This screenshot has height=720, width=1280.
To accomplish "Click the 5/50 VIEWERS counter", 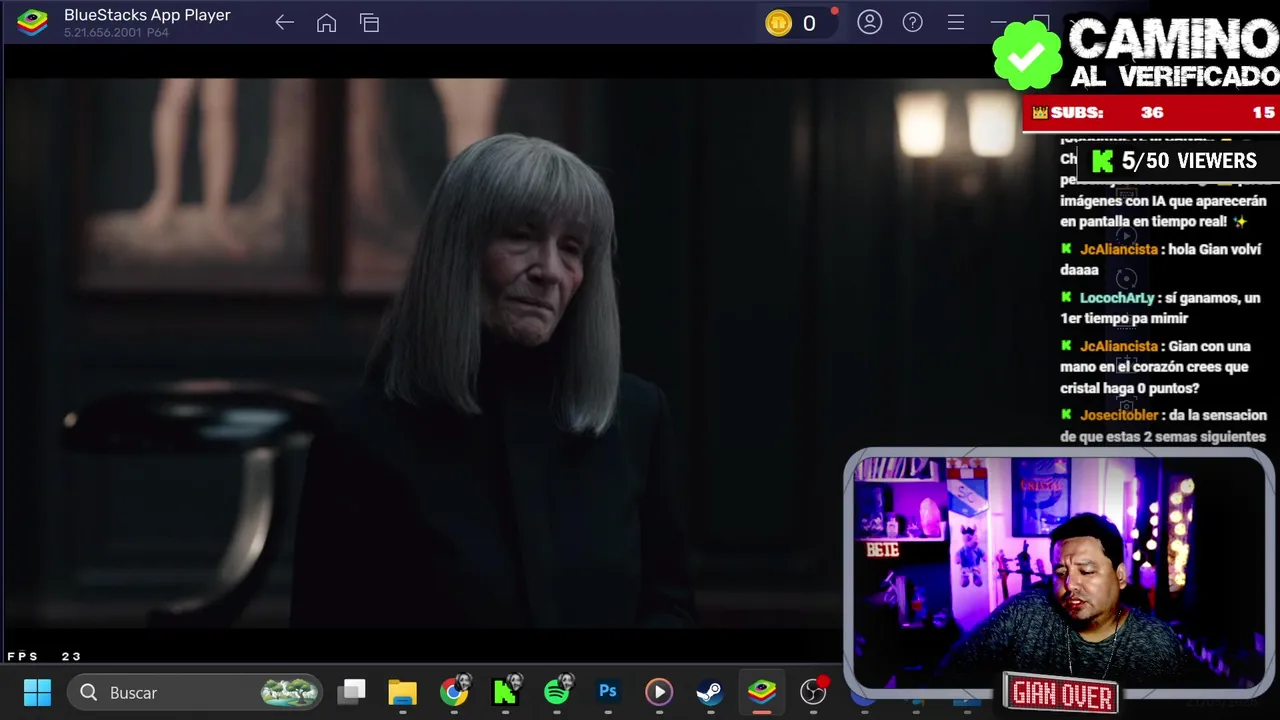I will (x=1177, y=161).
